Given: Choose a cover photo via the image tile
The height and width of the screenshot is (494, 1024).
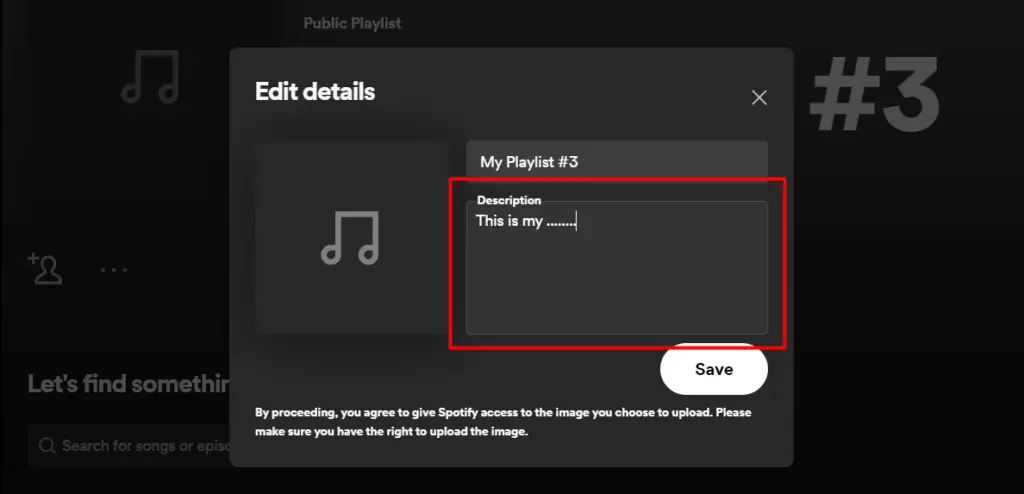Looking at the screenshot, I should (x=352, y=237).
